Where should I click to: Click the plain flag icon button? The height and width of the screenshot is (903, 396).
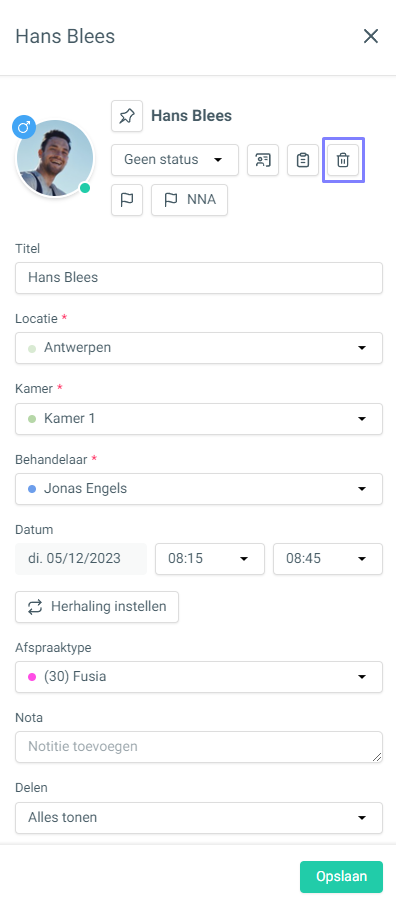point(127,200)
